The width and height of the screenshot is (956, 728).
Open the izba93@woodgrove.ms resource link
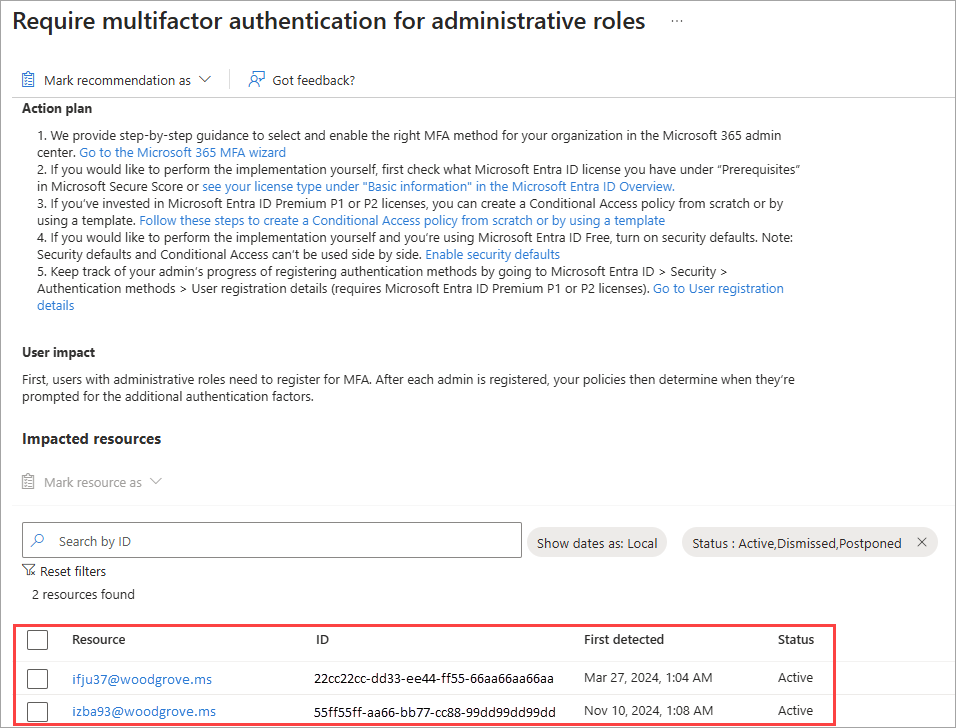[x=144, y=712]
